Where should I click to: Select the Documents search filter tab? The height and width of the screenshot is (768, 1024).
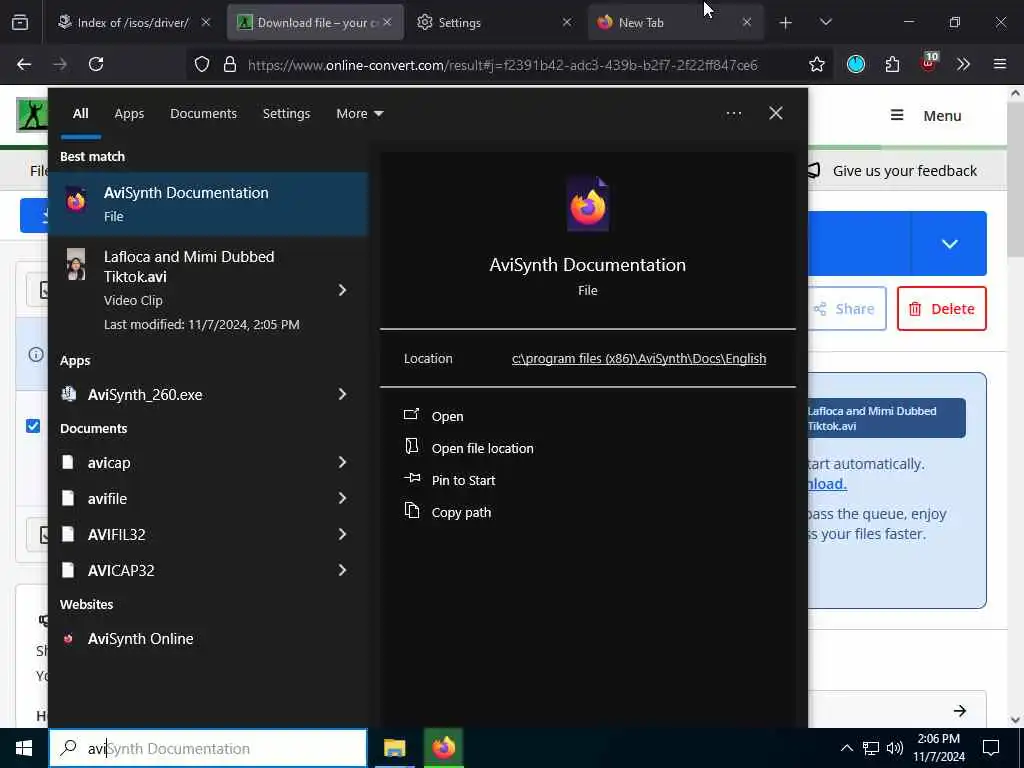[x=203, y=114]
